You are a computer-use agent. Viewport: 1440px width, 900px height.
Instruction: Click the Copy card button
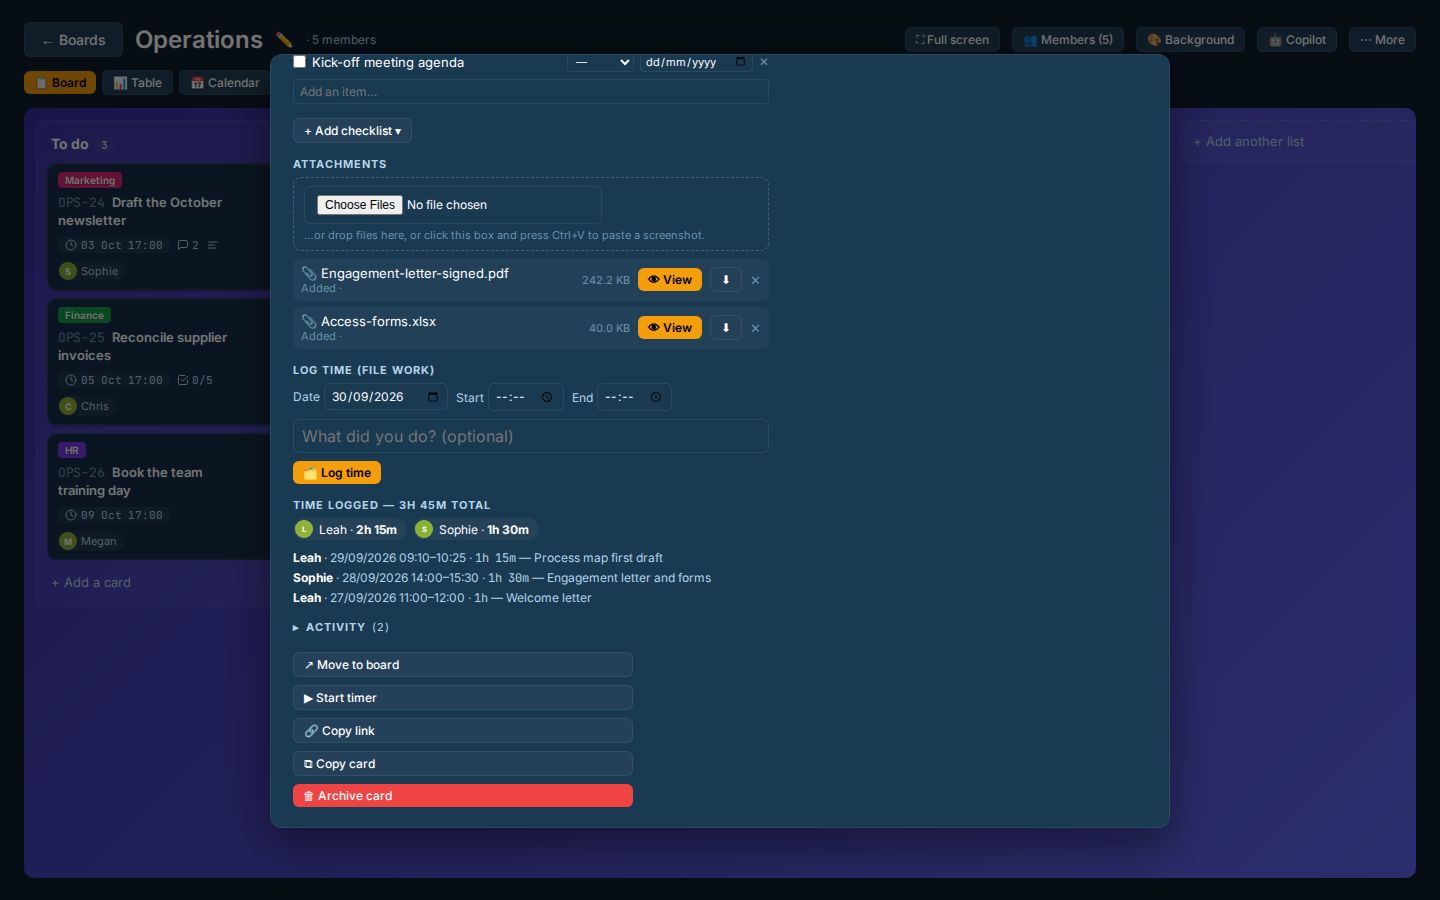463,764
